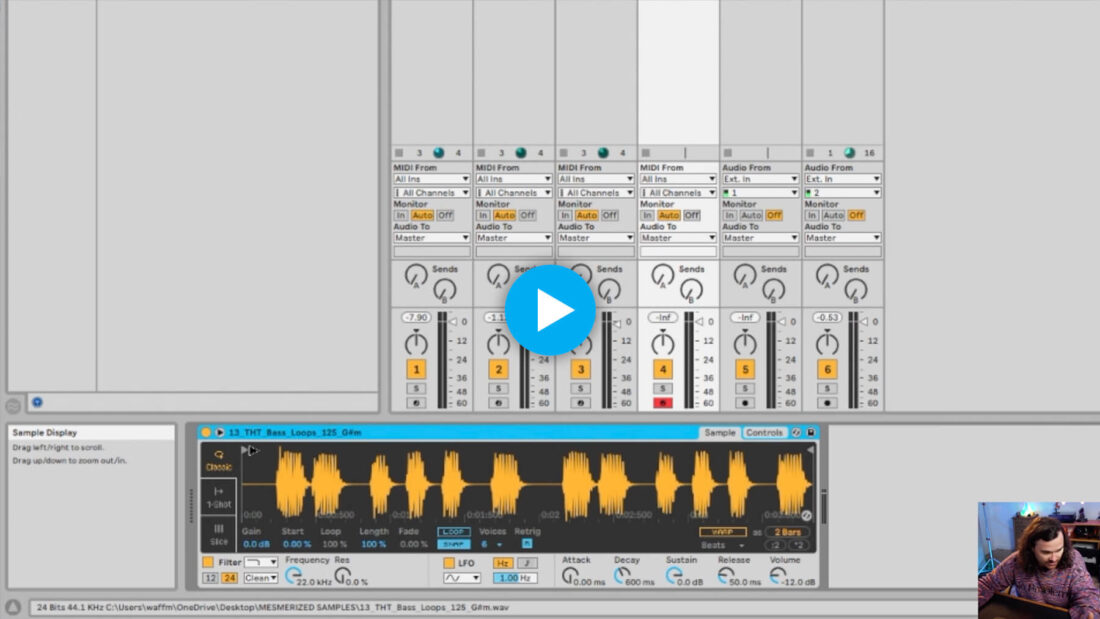Screen dimensions: 1100x619
Task: Enable the Simpler Filter switch
Action: tap(208, 562)
